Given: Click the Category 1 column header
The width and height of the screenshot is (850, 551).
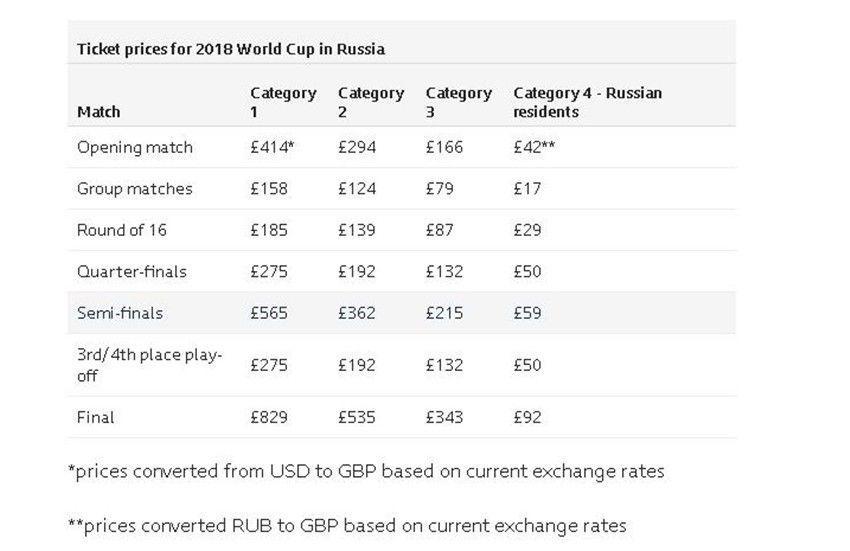Looking at the screenshot, I should [x=284, y=102].
